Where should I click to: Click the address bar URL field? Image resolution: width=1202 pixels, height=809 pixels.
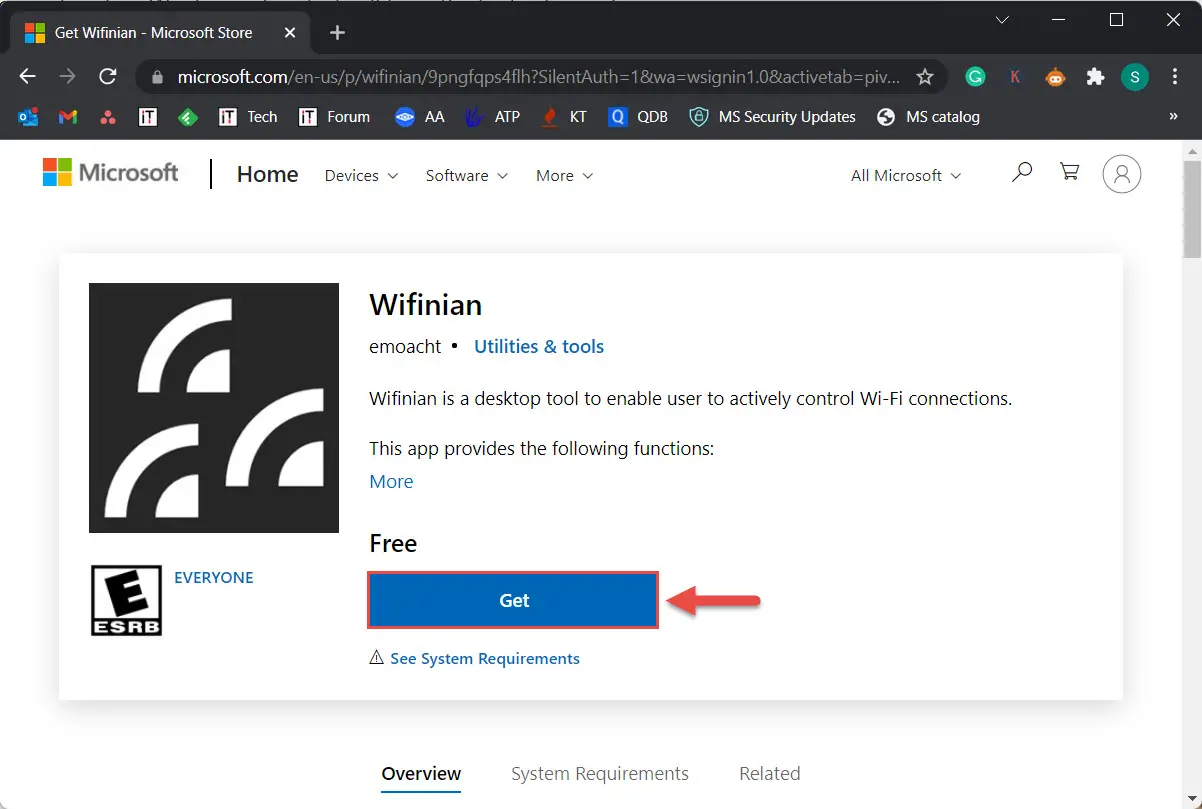[538, 77]
